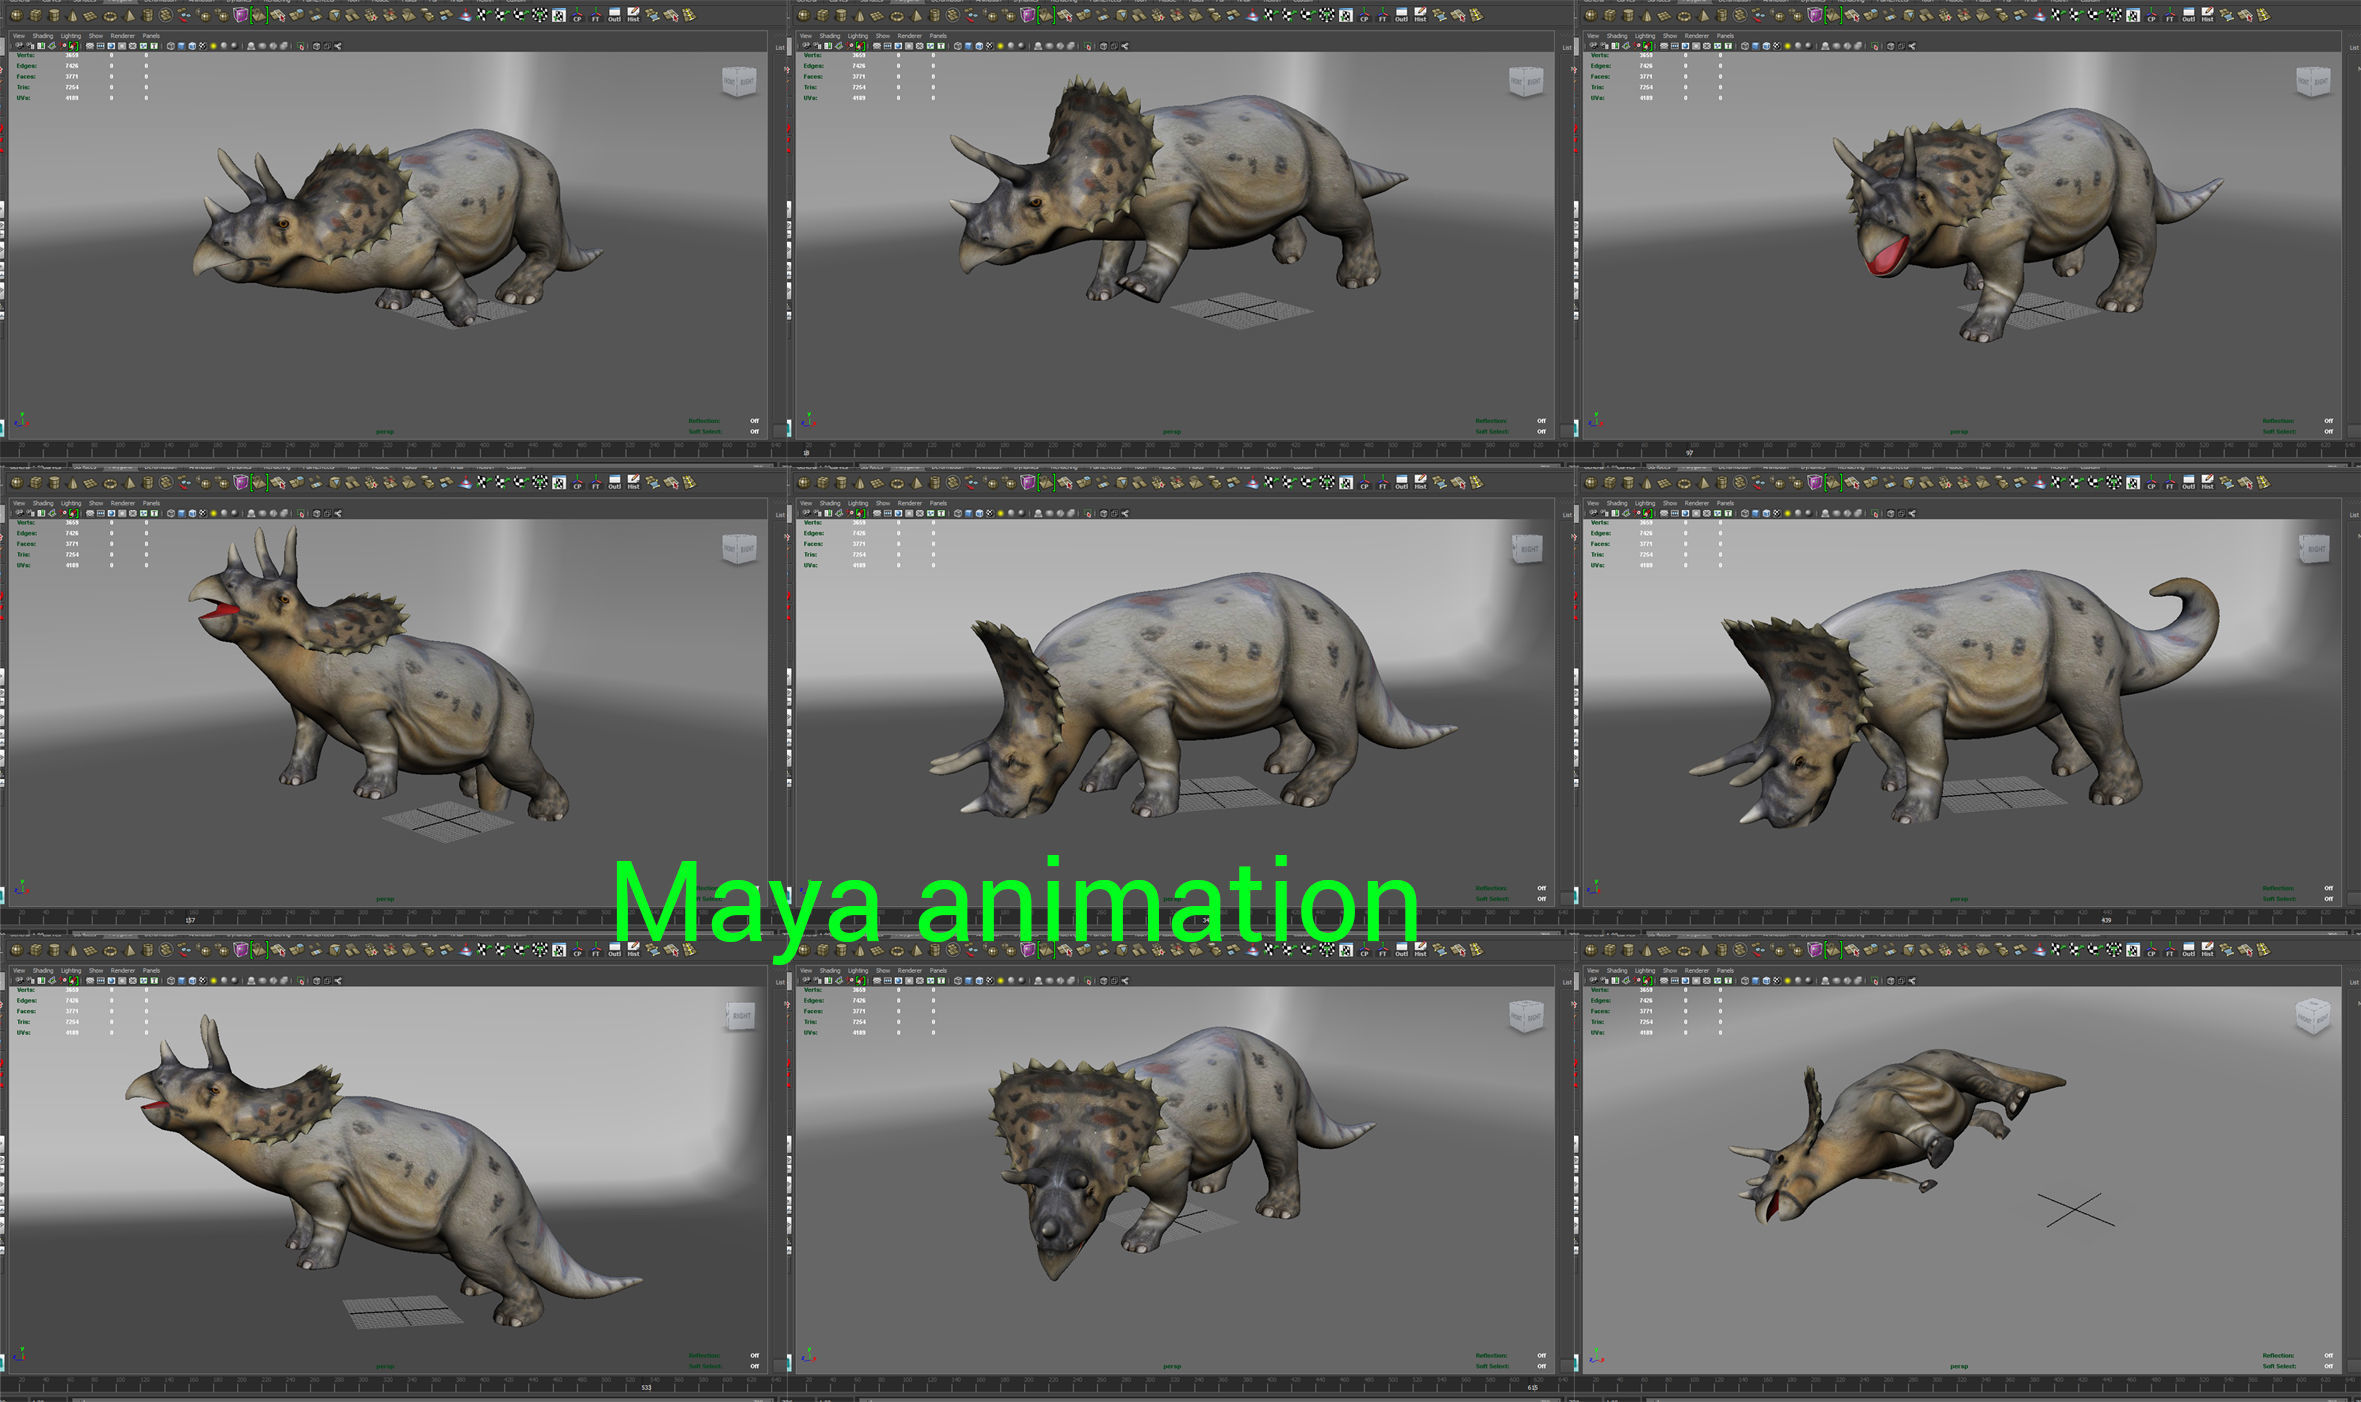The height and width of the screenshot is (1402, 2361).
Task: Toggle wireframe shading in middle-left panel toolbar
Action: (x=171, y=513)
